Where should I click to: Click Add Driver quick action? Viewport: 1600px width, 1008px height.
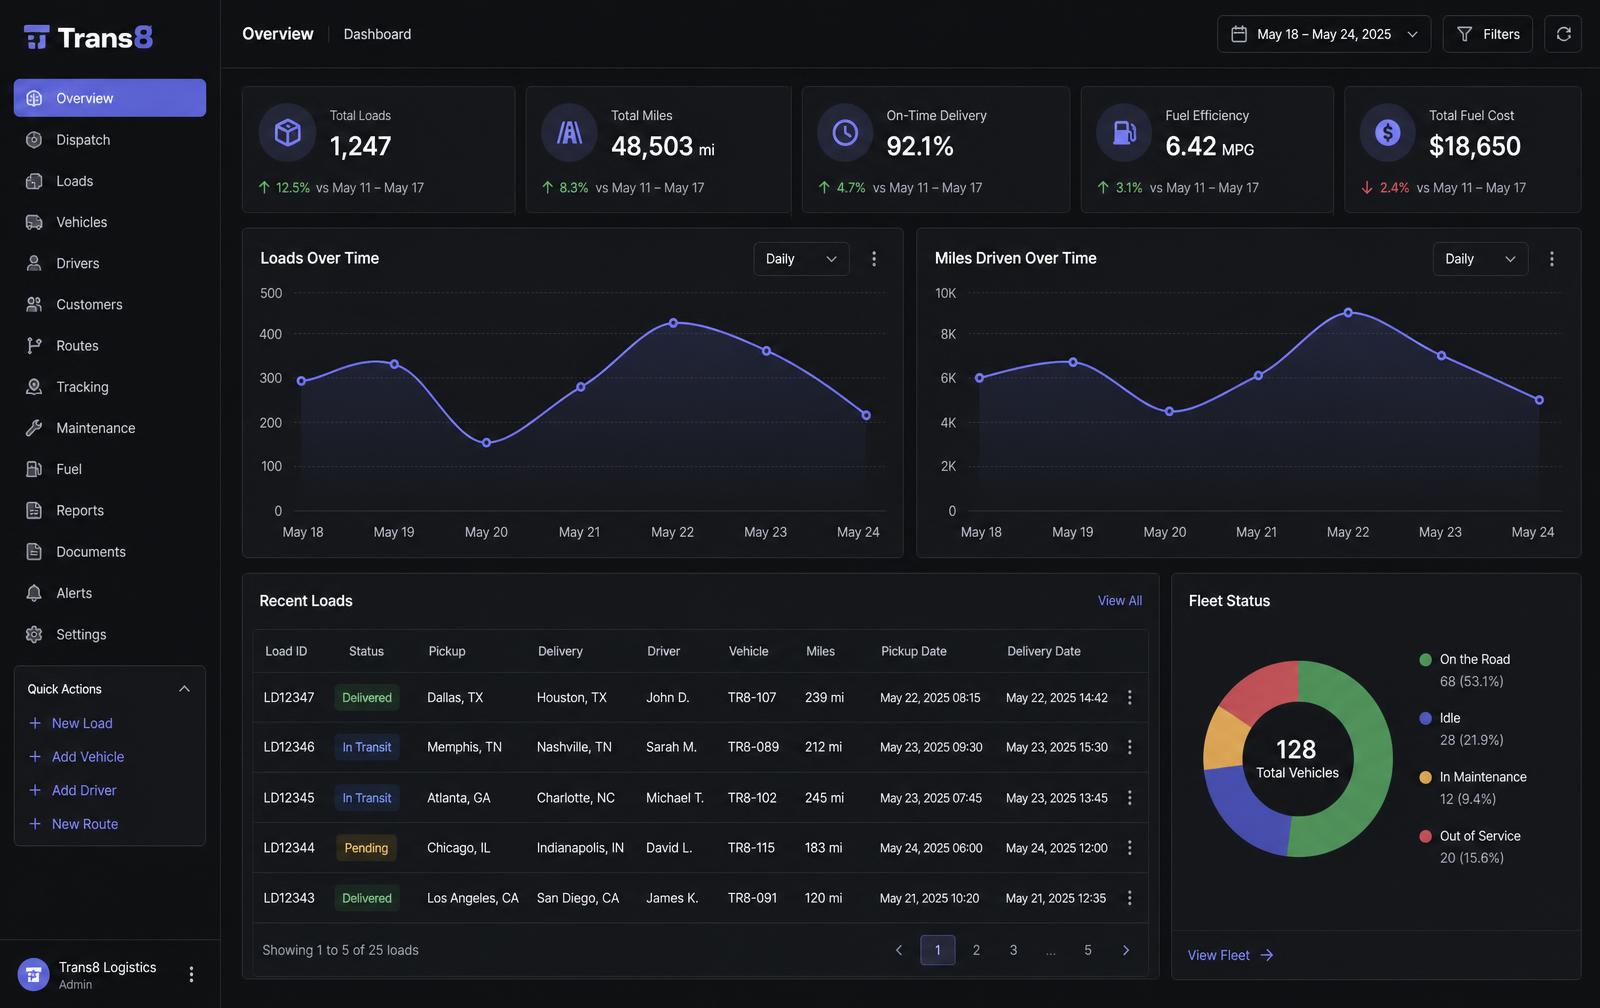point(72,790)
